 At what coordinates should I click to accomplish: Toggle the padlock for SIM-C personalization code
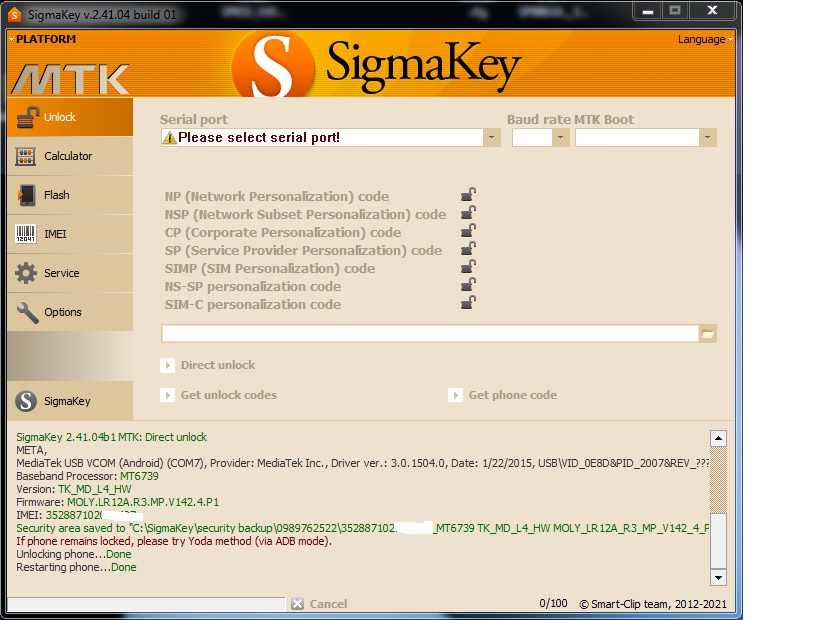click(466, 304)
